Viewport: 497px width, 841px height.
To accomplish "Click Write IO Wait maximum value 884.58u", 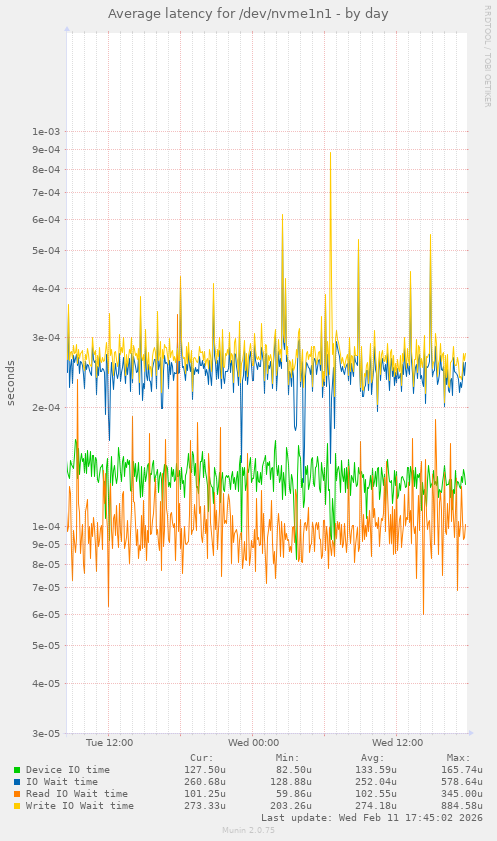I will [462, 805].
